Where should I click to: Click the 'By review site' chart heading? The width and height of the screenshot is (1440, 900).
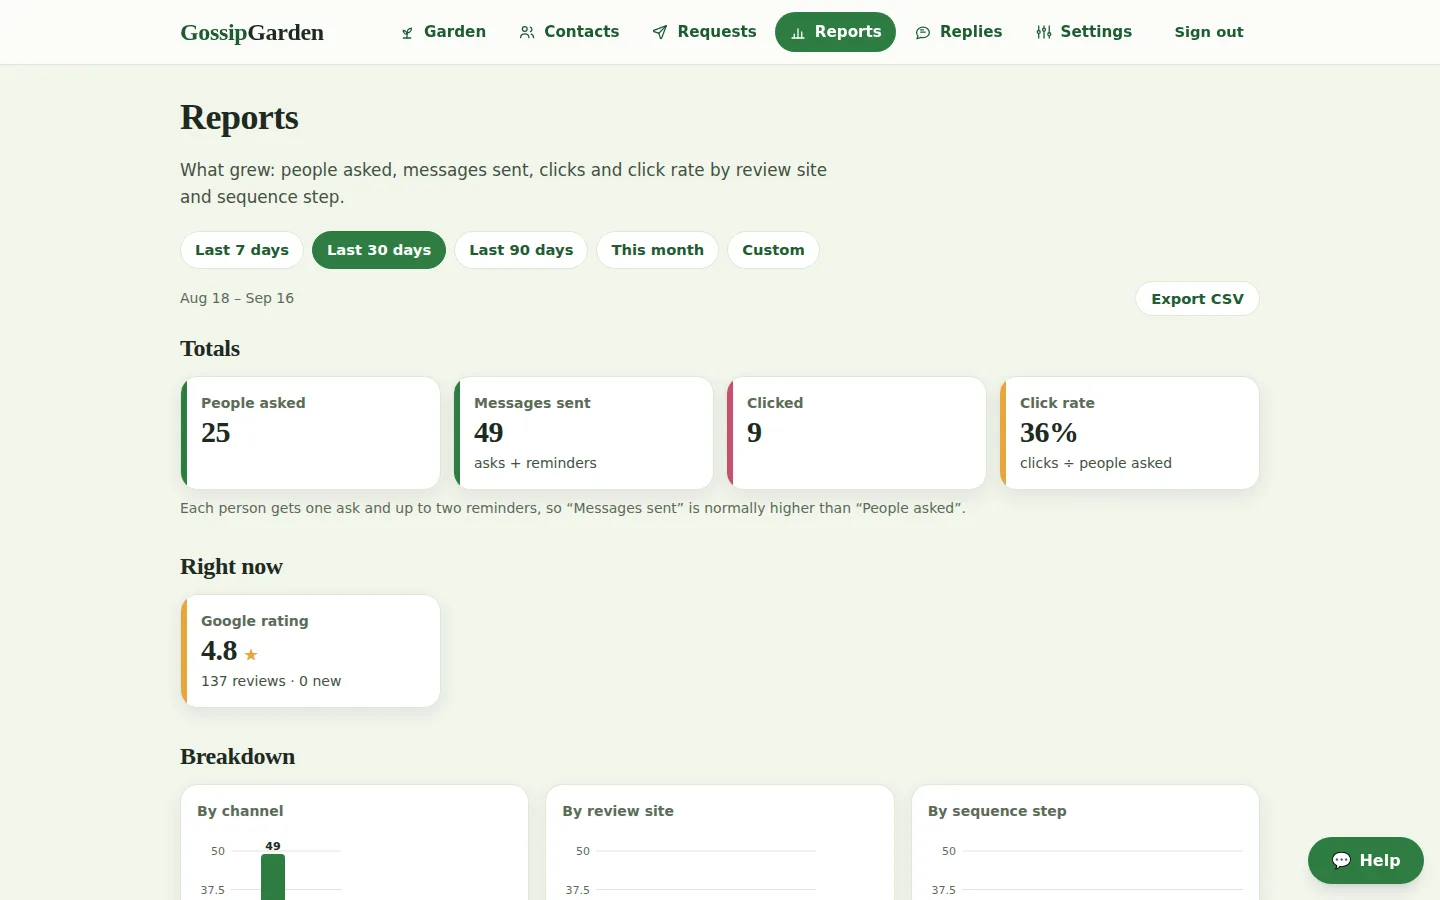618,811
